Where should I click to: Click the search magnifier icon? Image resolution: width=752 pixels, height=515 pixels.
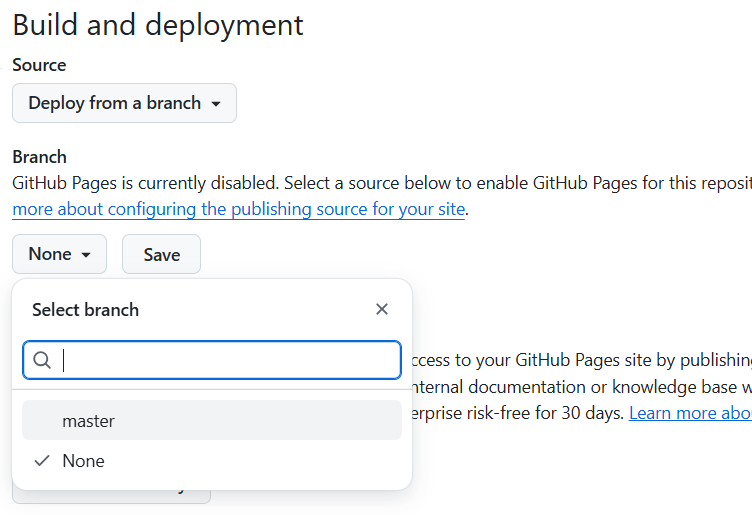[42, 360]
